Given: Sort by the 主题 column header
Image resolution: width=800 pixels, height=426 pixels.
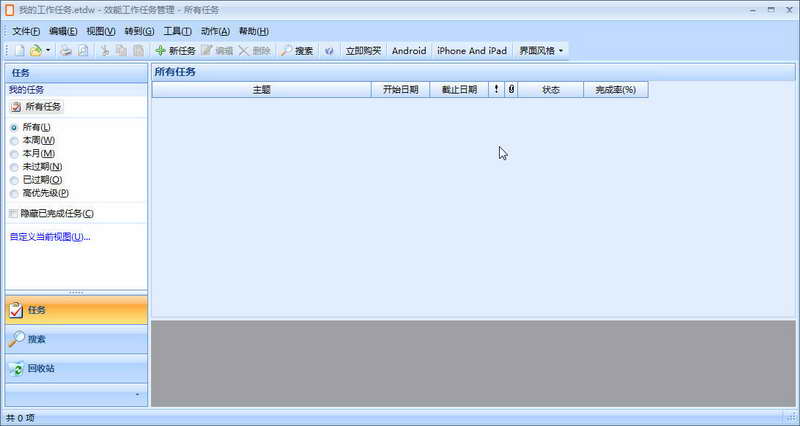Looking at the screenshot, I should [x=262, y=90].
